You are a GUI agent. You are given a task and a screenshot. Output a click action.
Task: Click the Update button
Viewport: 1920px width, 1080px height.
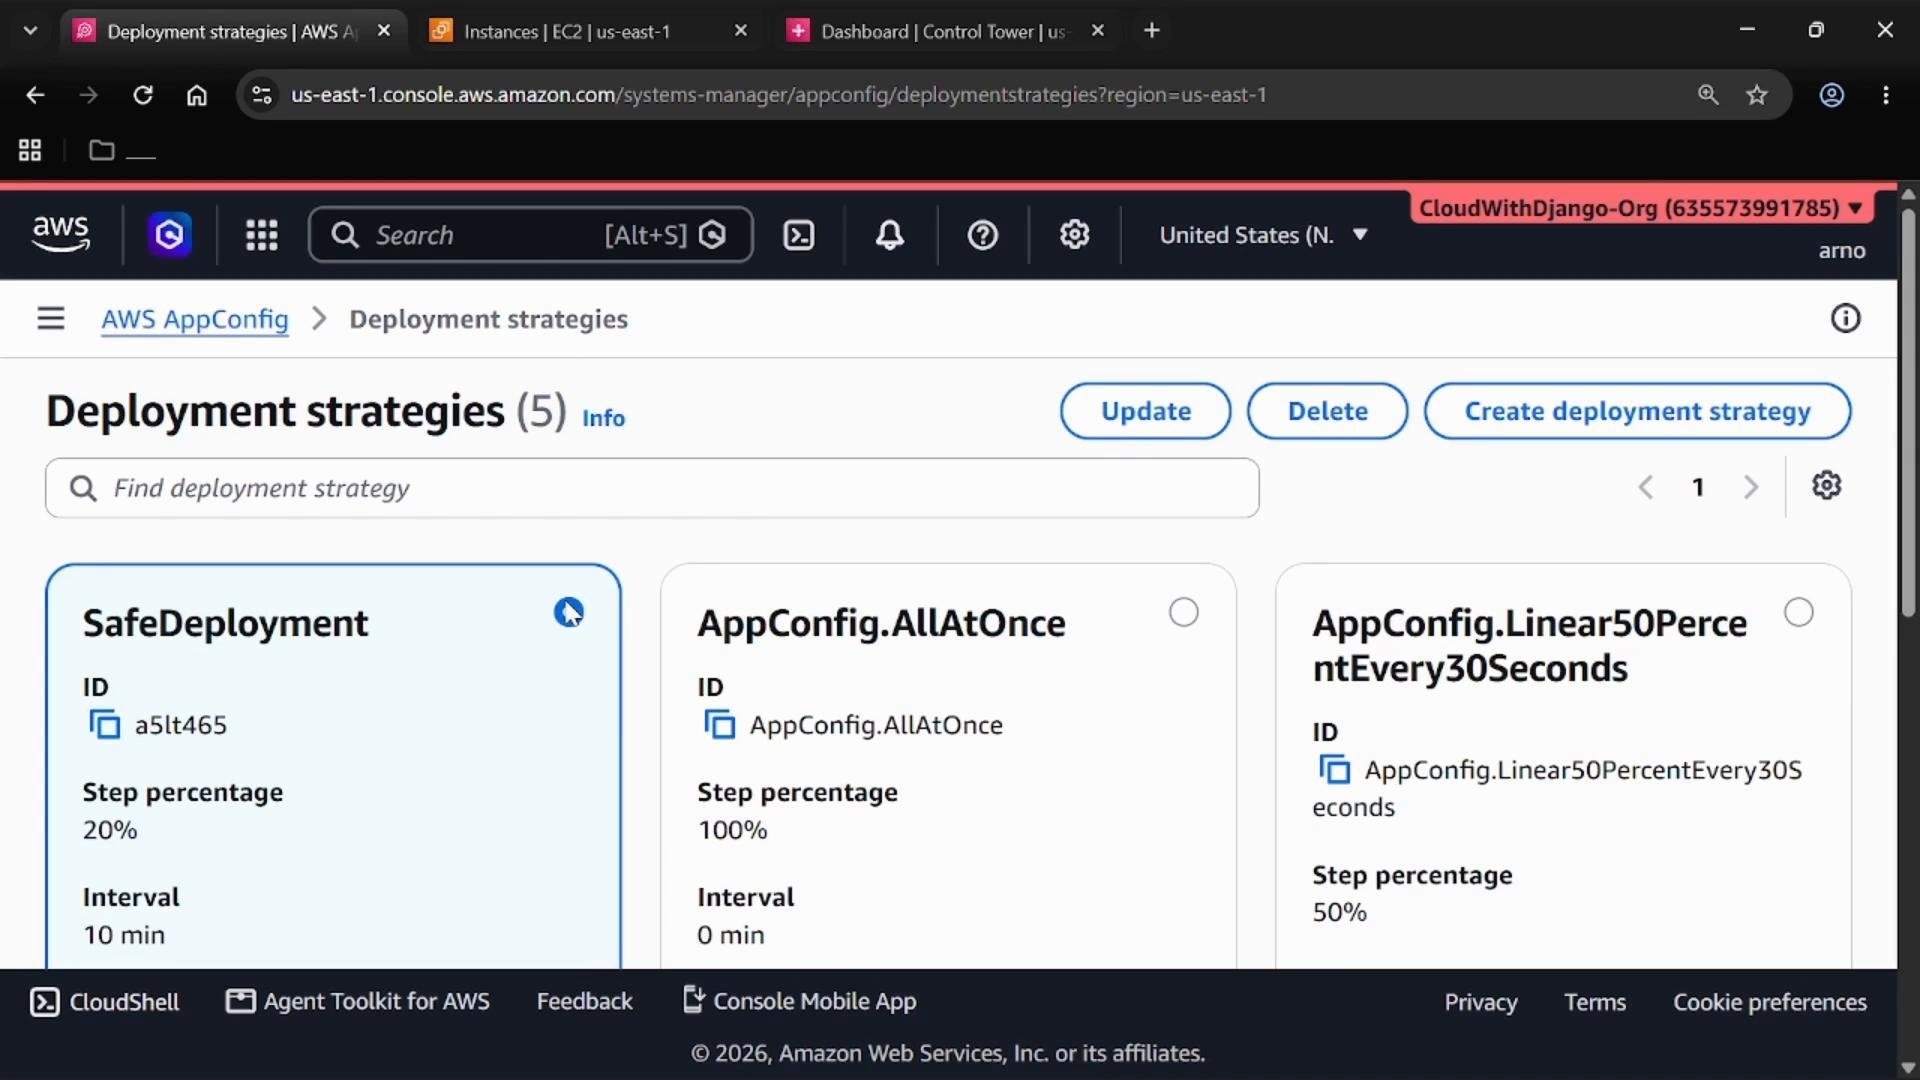pyautogui.click(x=1146, y=411)
